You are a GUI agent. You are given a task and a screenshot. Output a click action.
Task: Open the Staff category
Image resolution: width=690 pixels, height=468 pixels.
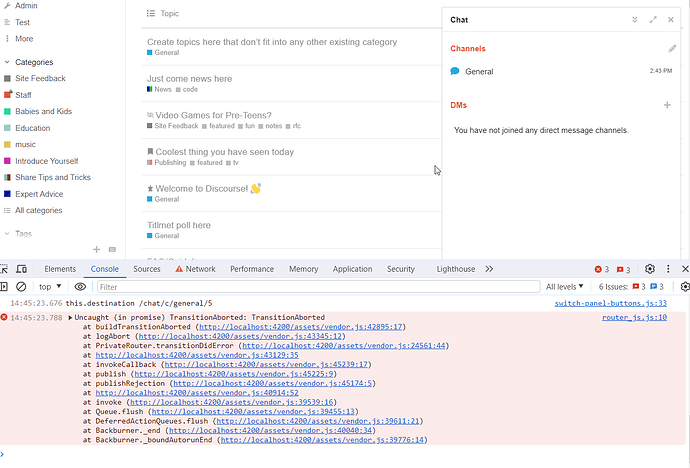(x=23, y=95)
